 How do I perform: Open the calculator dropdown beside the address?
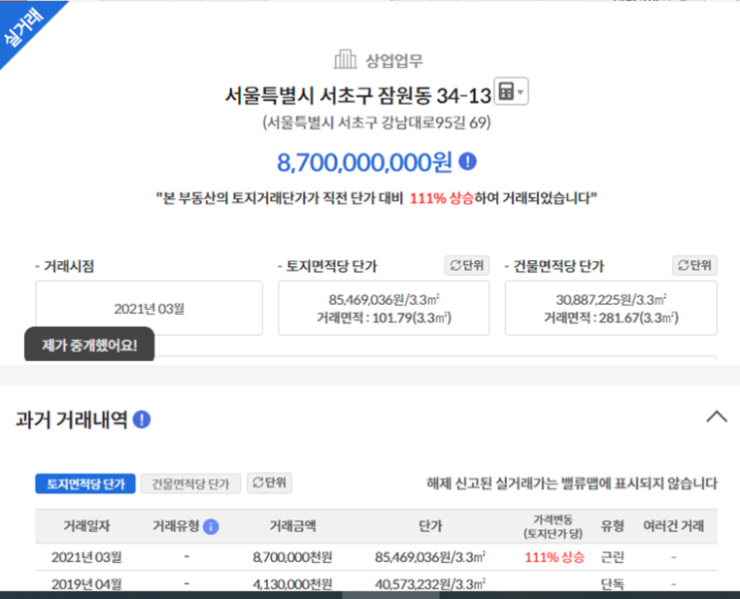(511, 92)
